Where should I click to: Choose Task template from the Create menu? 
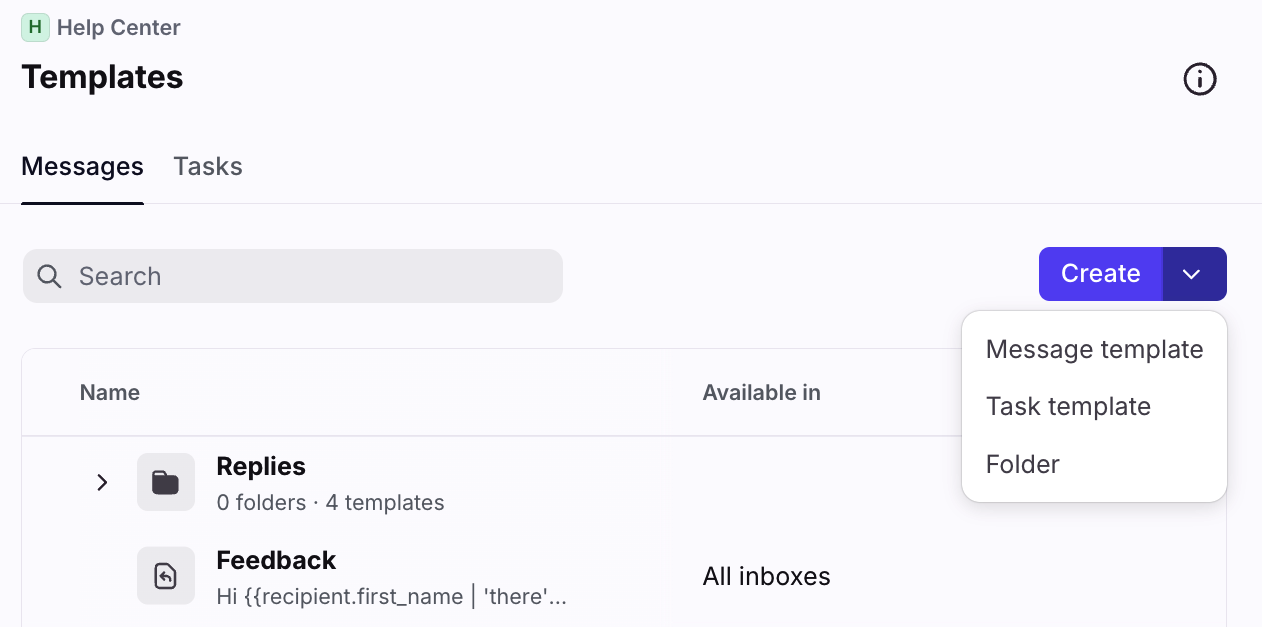1068,406
